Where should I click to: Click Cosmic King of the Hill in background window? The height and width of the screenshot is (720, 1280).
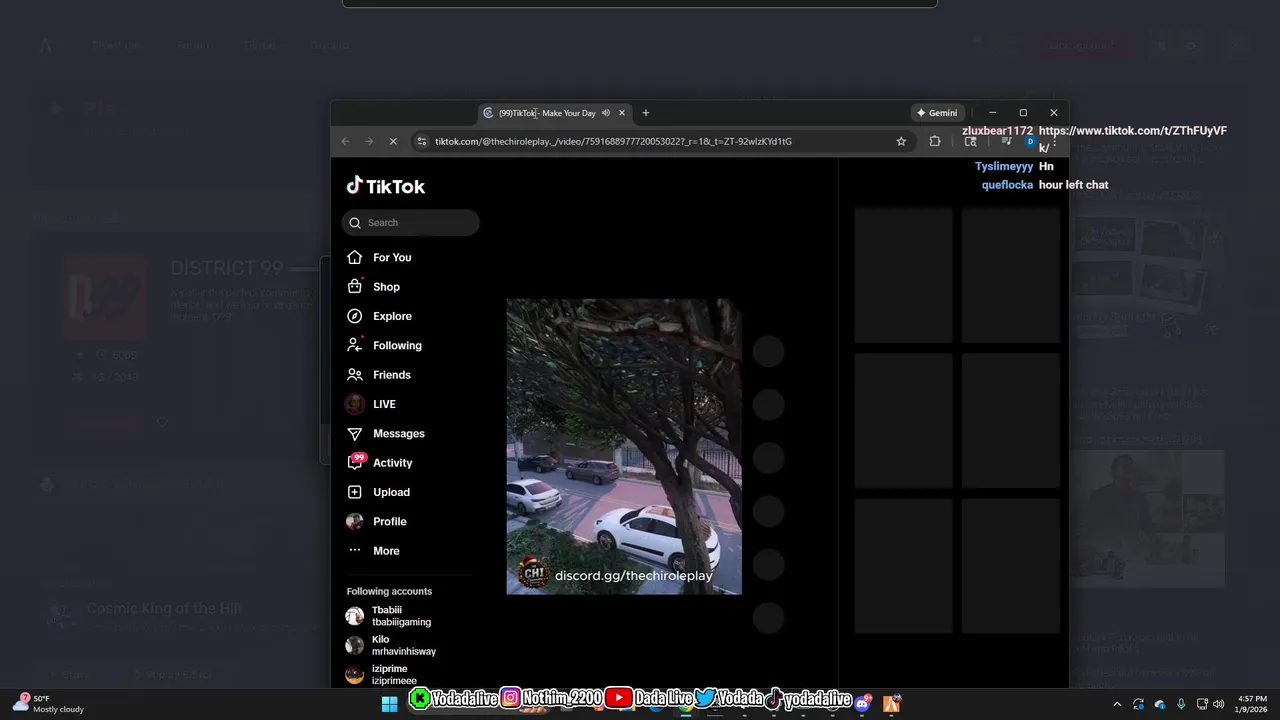(164, 608)
